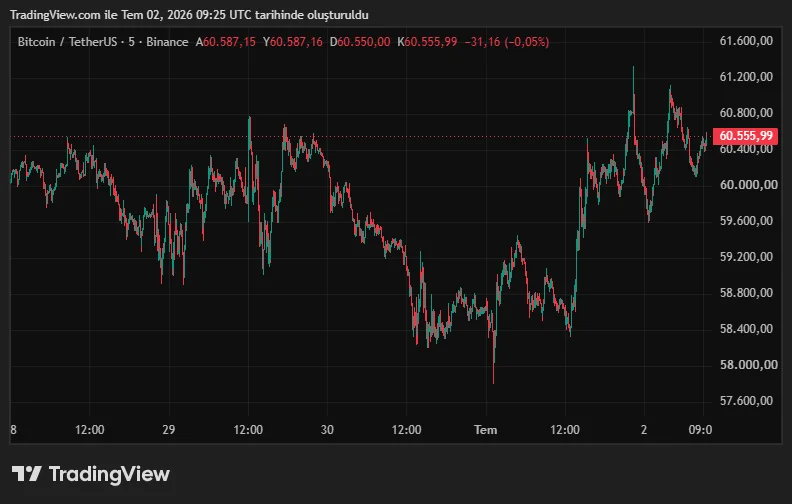Open the TradingView wordmark link
Image resolution: width=792 pixels, height=504 pixels.
(x=109, y=474)
